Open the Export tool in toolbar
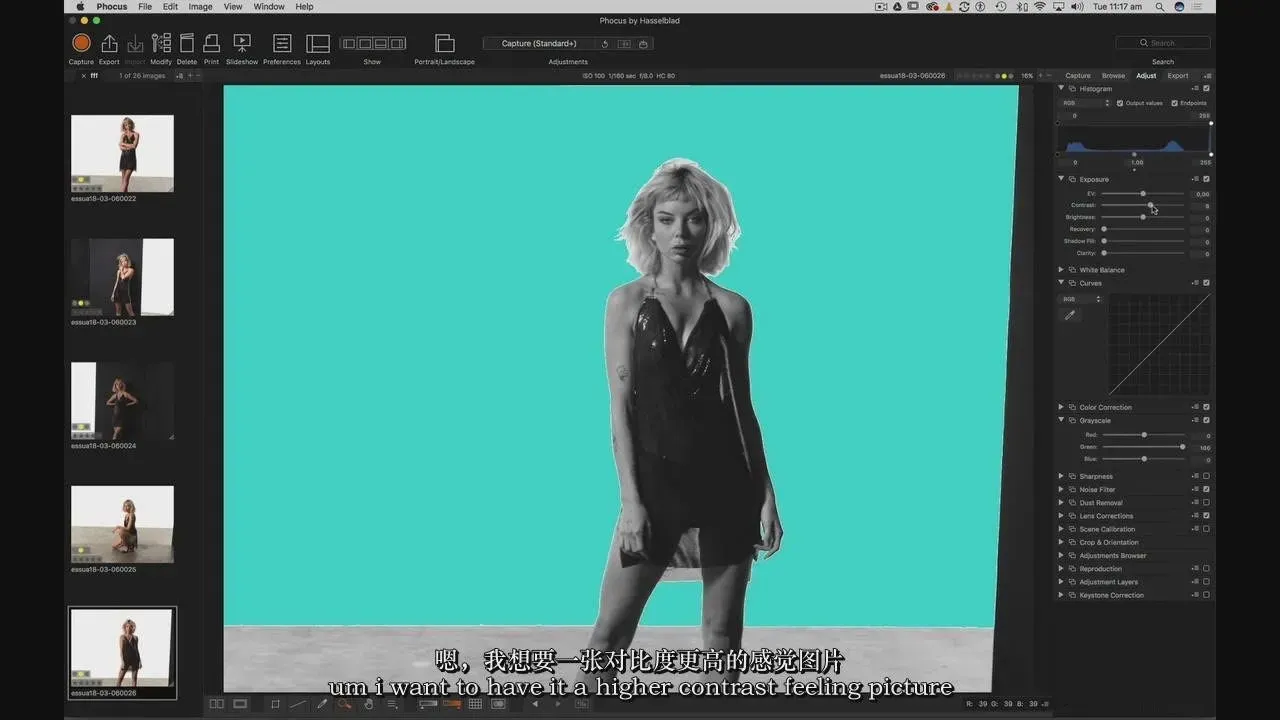The width and height of the screenshot is (1280, 720). [x=109, y=43]
